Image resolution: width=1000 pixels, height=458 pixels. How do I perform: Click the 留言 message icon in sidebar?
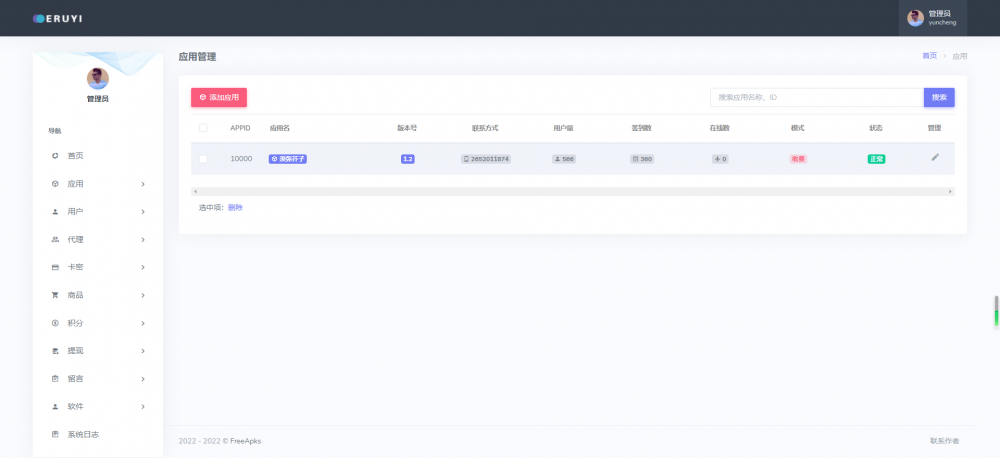tap(55, 379)
